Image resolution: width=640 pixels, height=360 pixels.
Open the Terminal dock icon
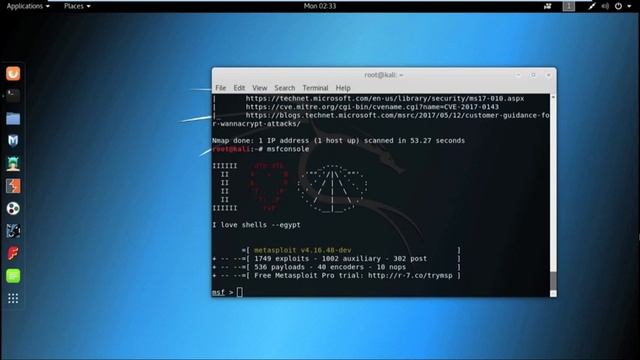pyautogui.click(x=13, y=96)
